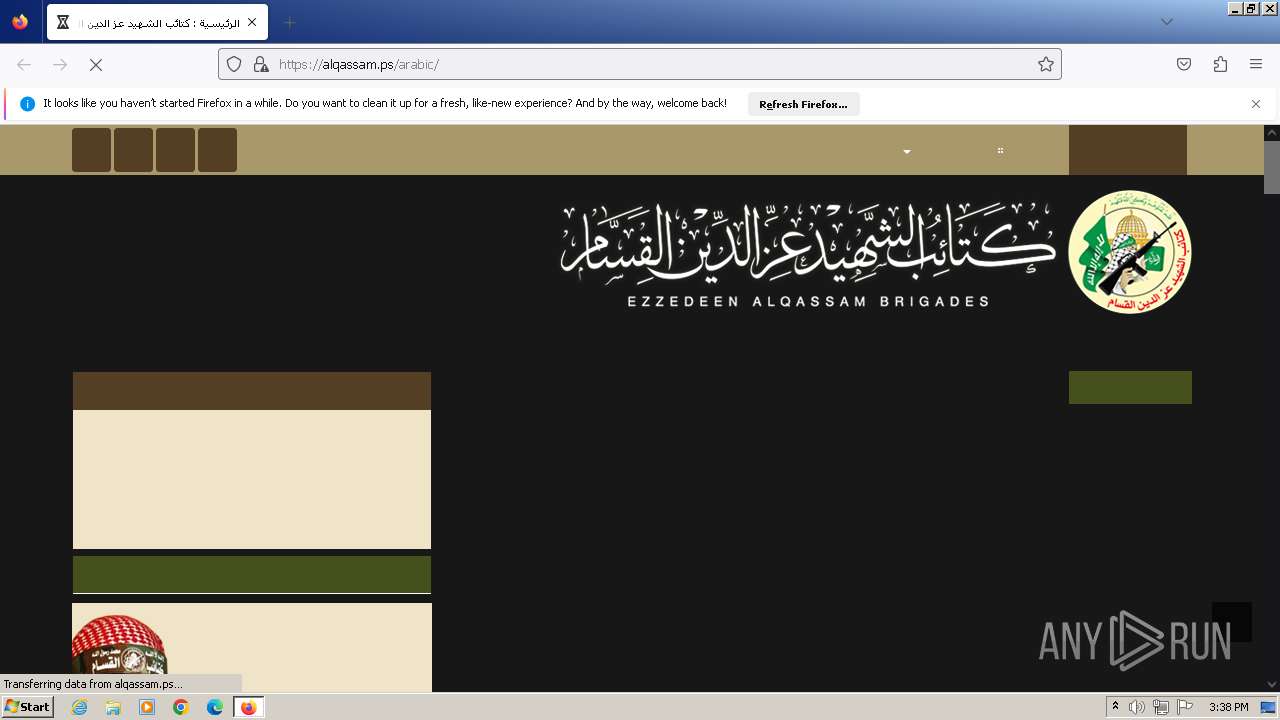The image size is (1280, 720).
Task: Open the volume control tray icon
Action: coord(1137,707)
